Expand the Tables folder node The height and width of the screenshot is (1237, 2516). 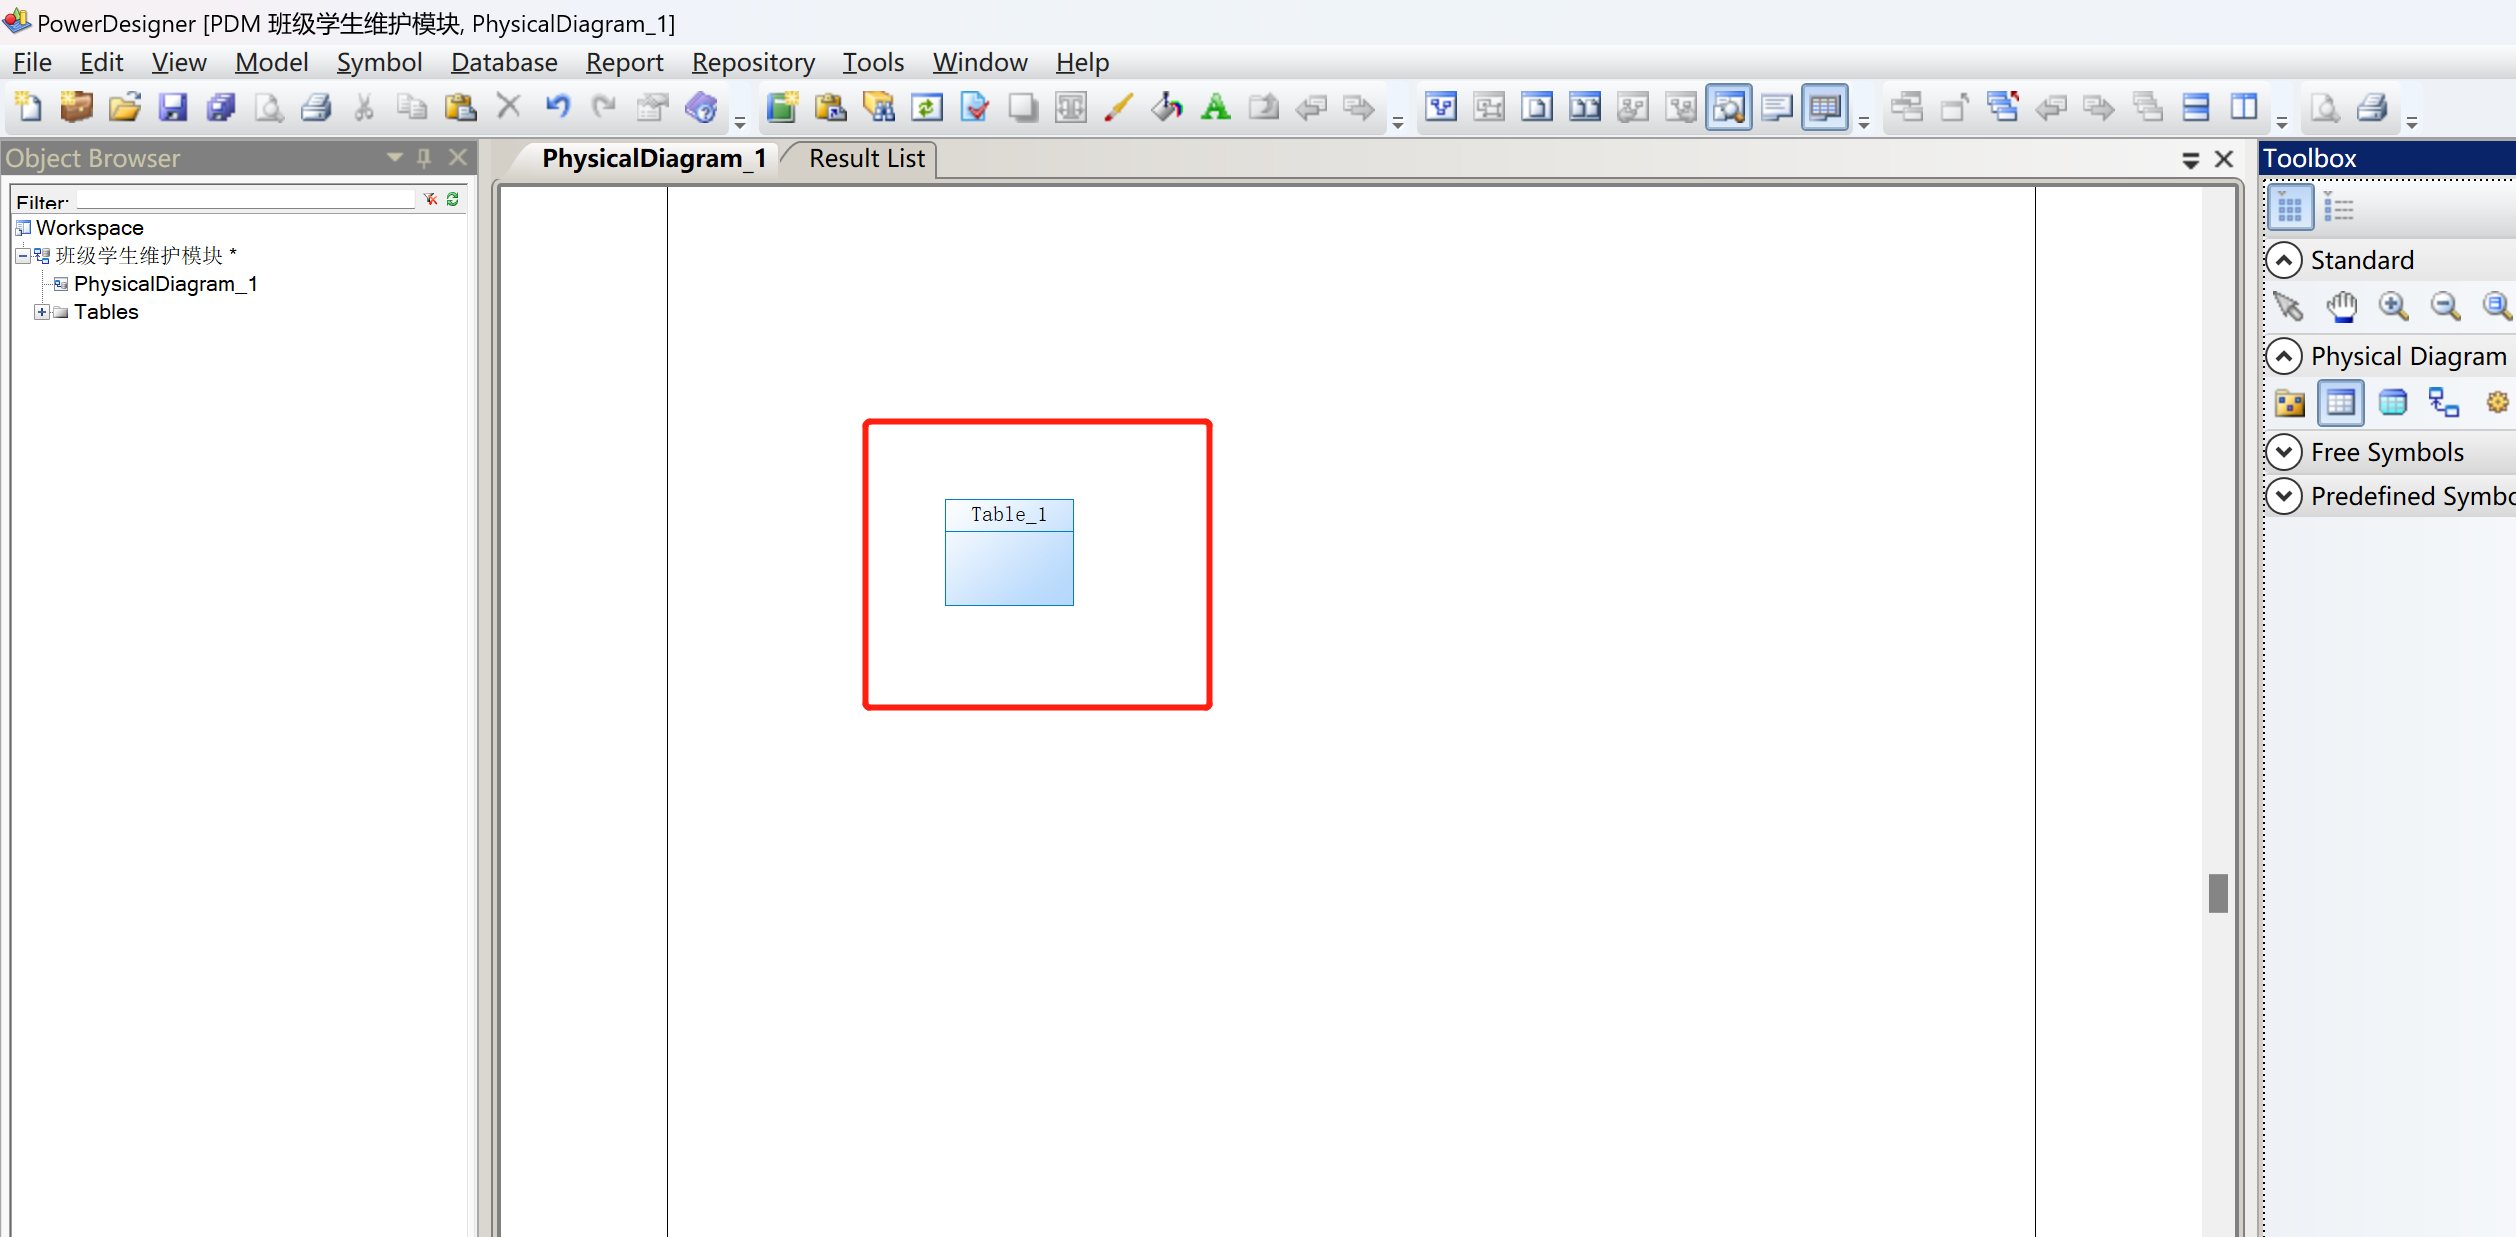tap(41, 312)
